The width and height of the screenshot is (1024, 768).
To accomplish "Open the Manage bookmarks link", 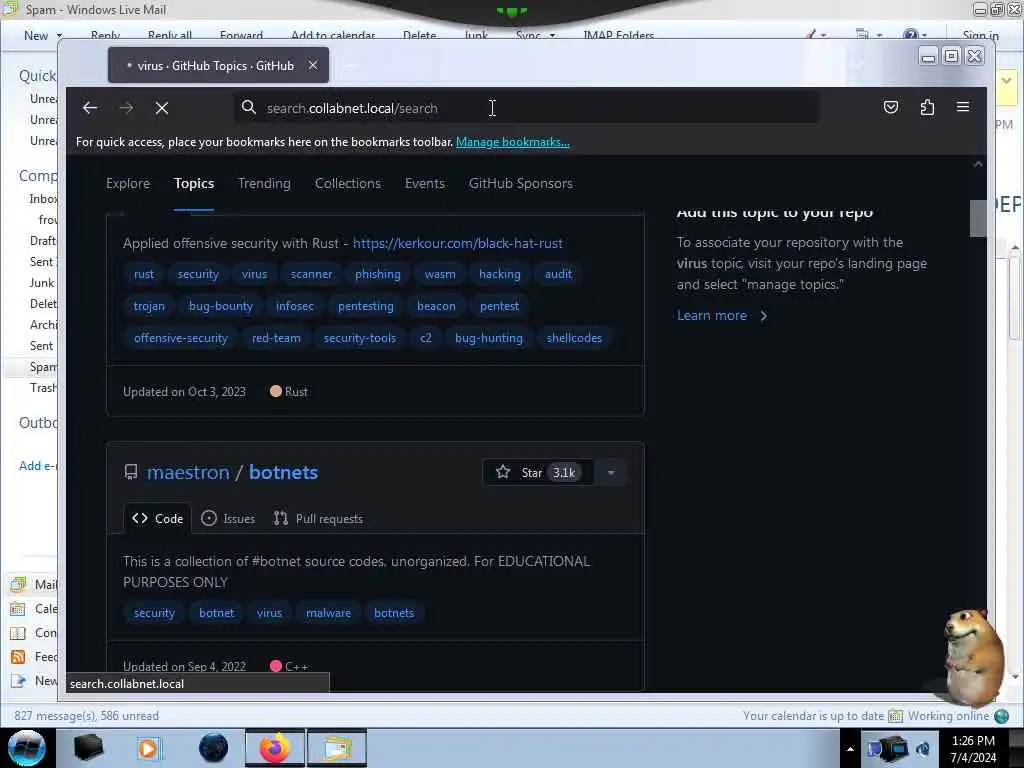I will (513, 142).
